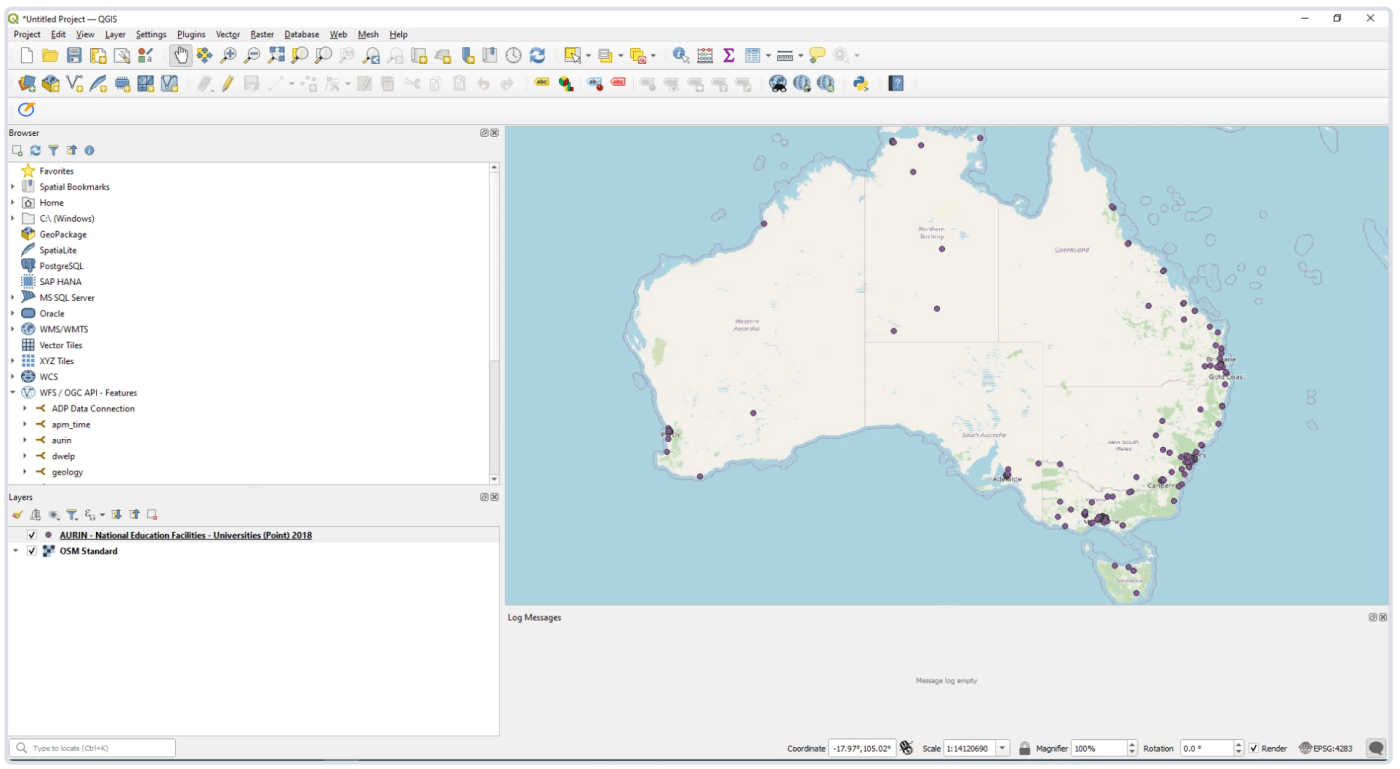Open the Python Console icon
This screenshot has width=1400, height=769.
click(860, 84)
